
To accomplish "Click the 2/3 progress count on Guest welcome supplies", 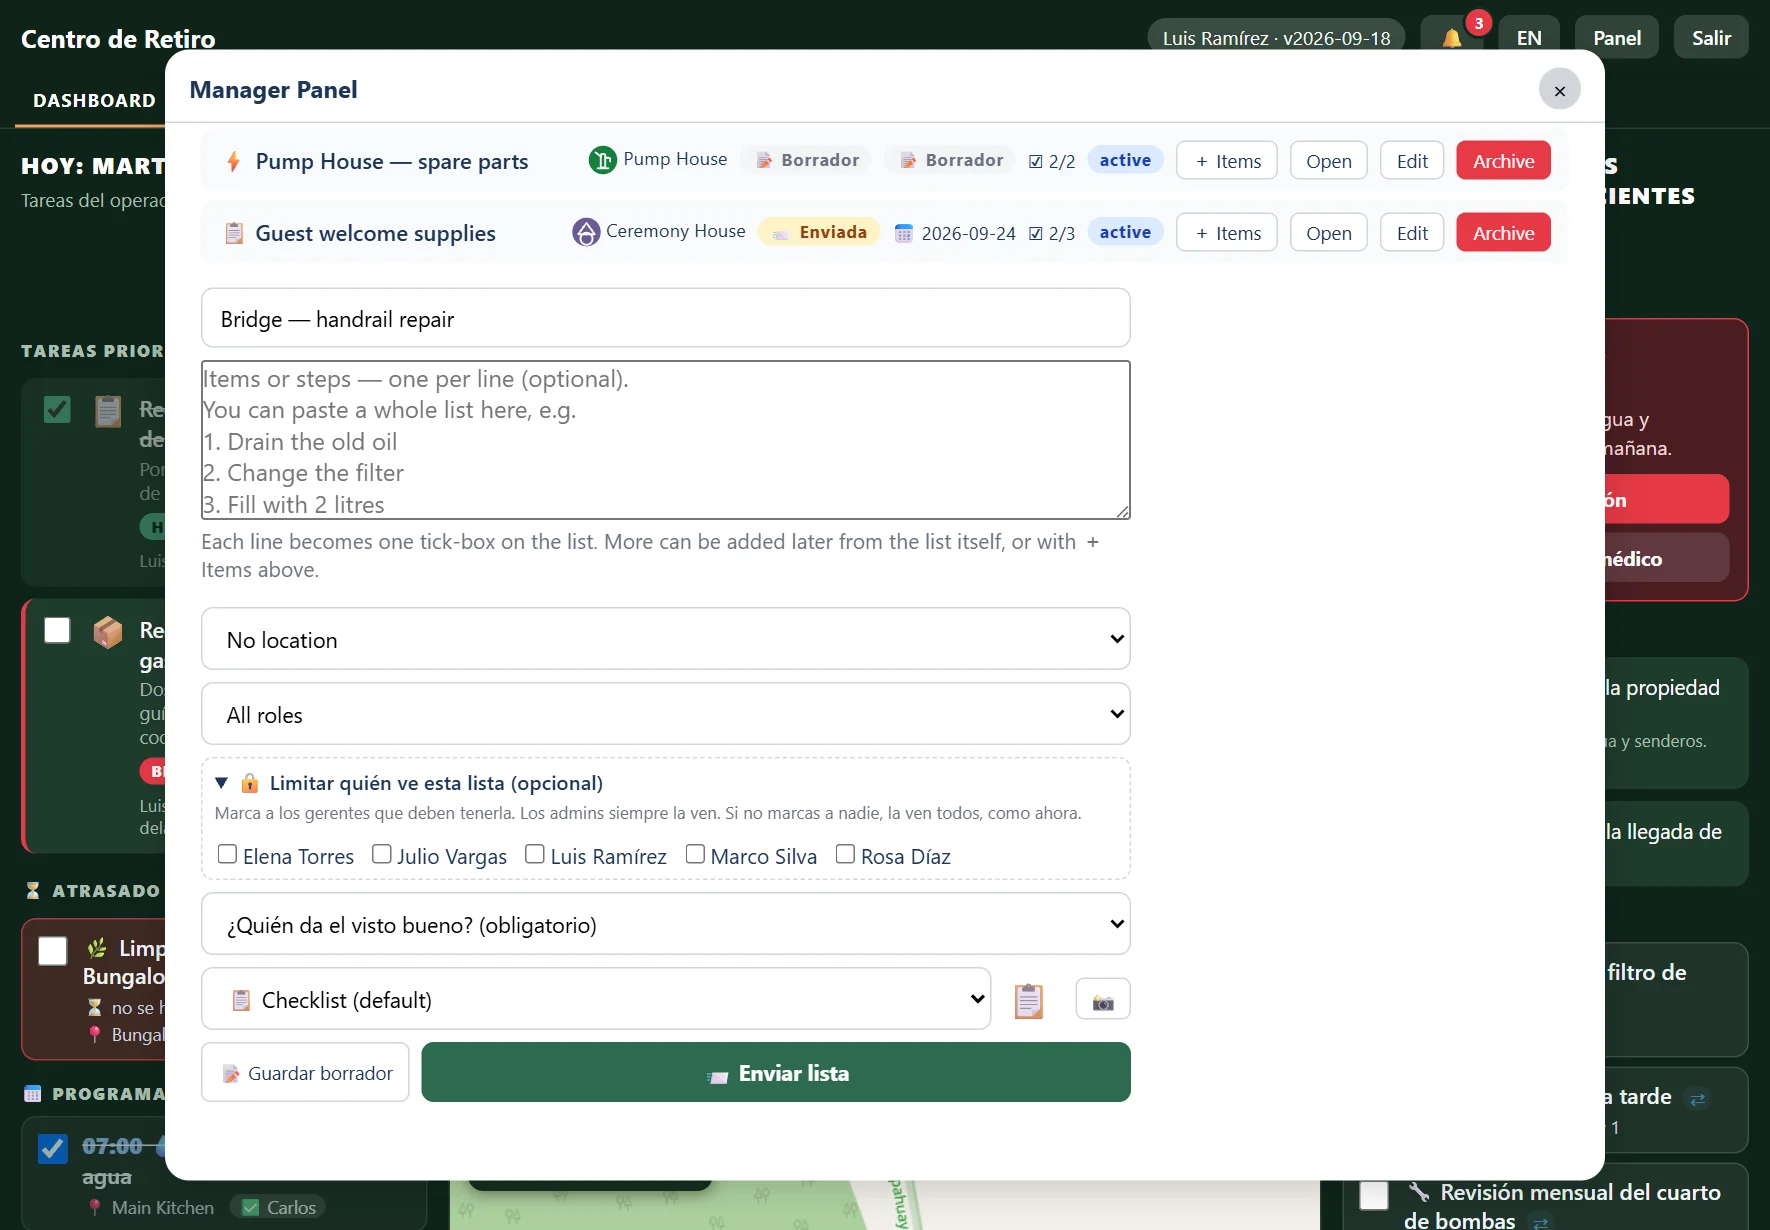I will 1052,233.
